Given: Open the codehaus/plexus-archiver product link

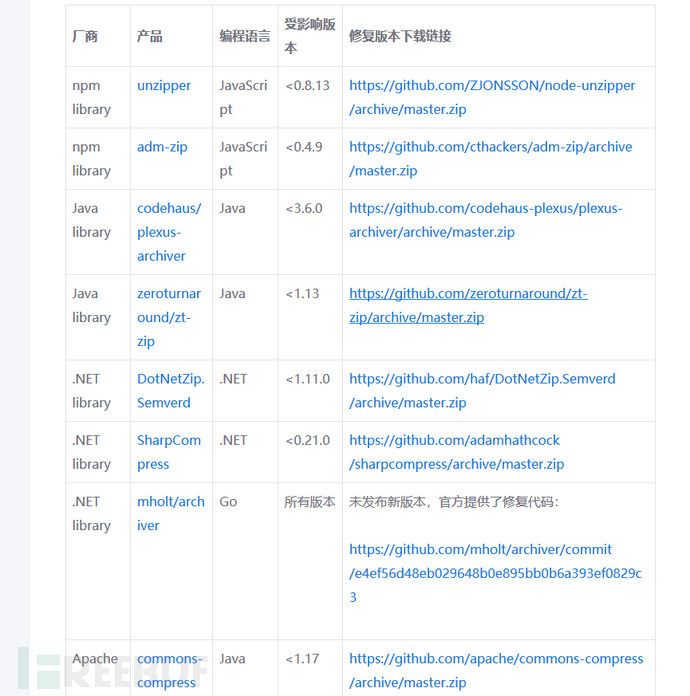Looking at the screenshot, I should pos(169,232).
